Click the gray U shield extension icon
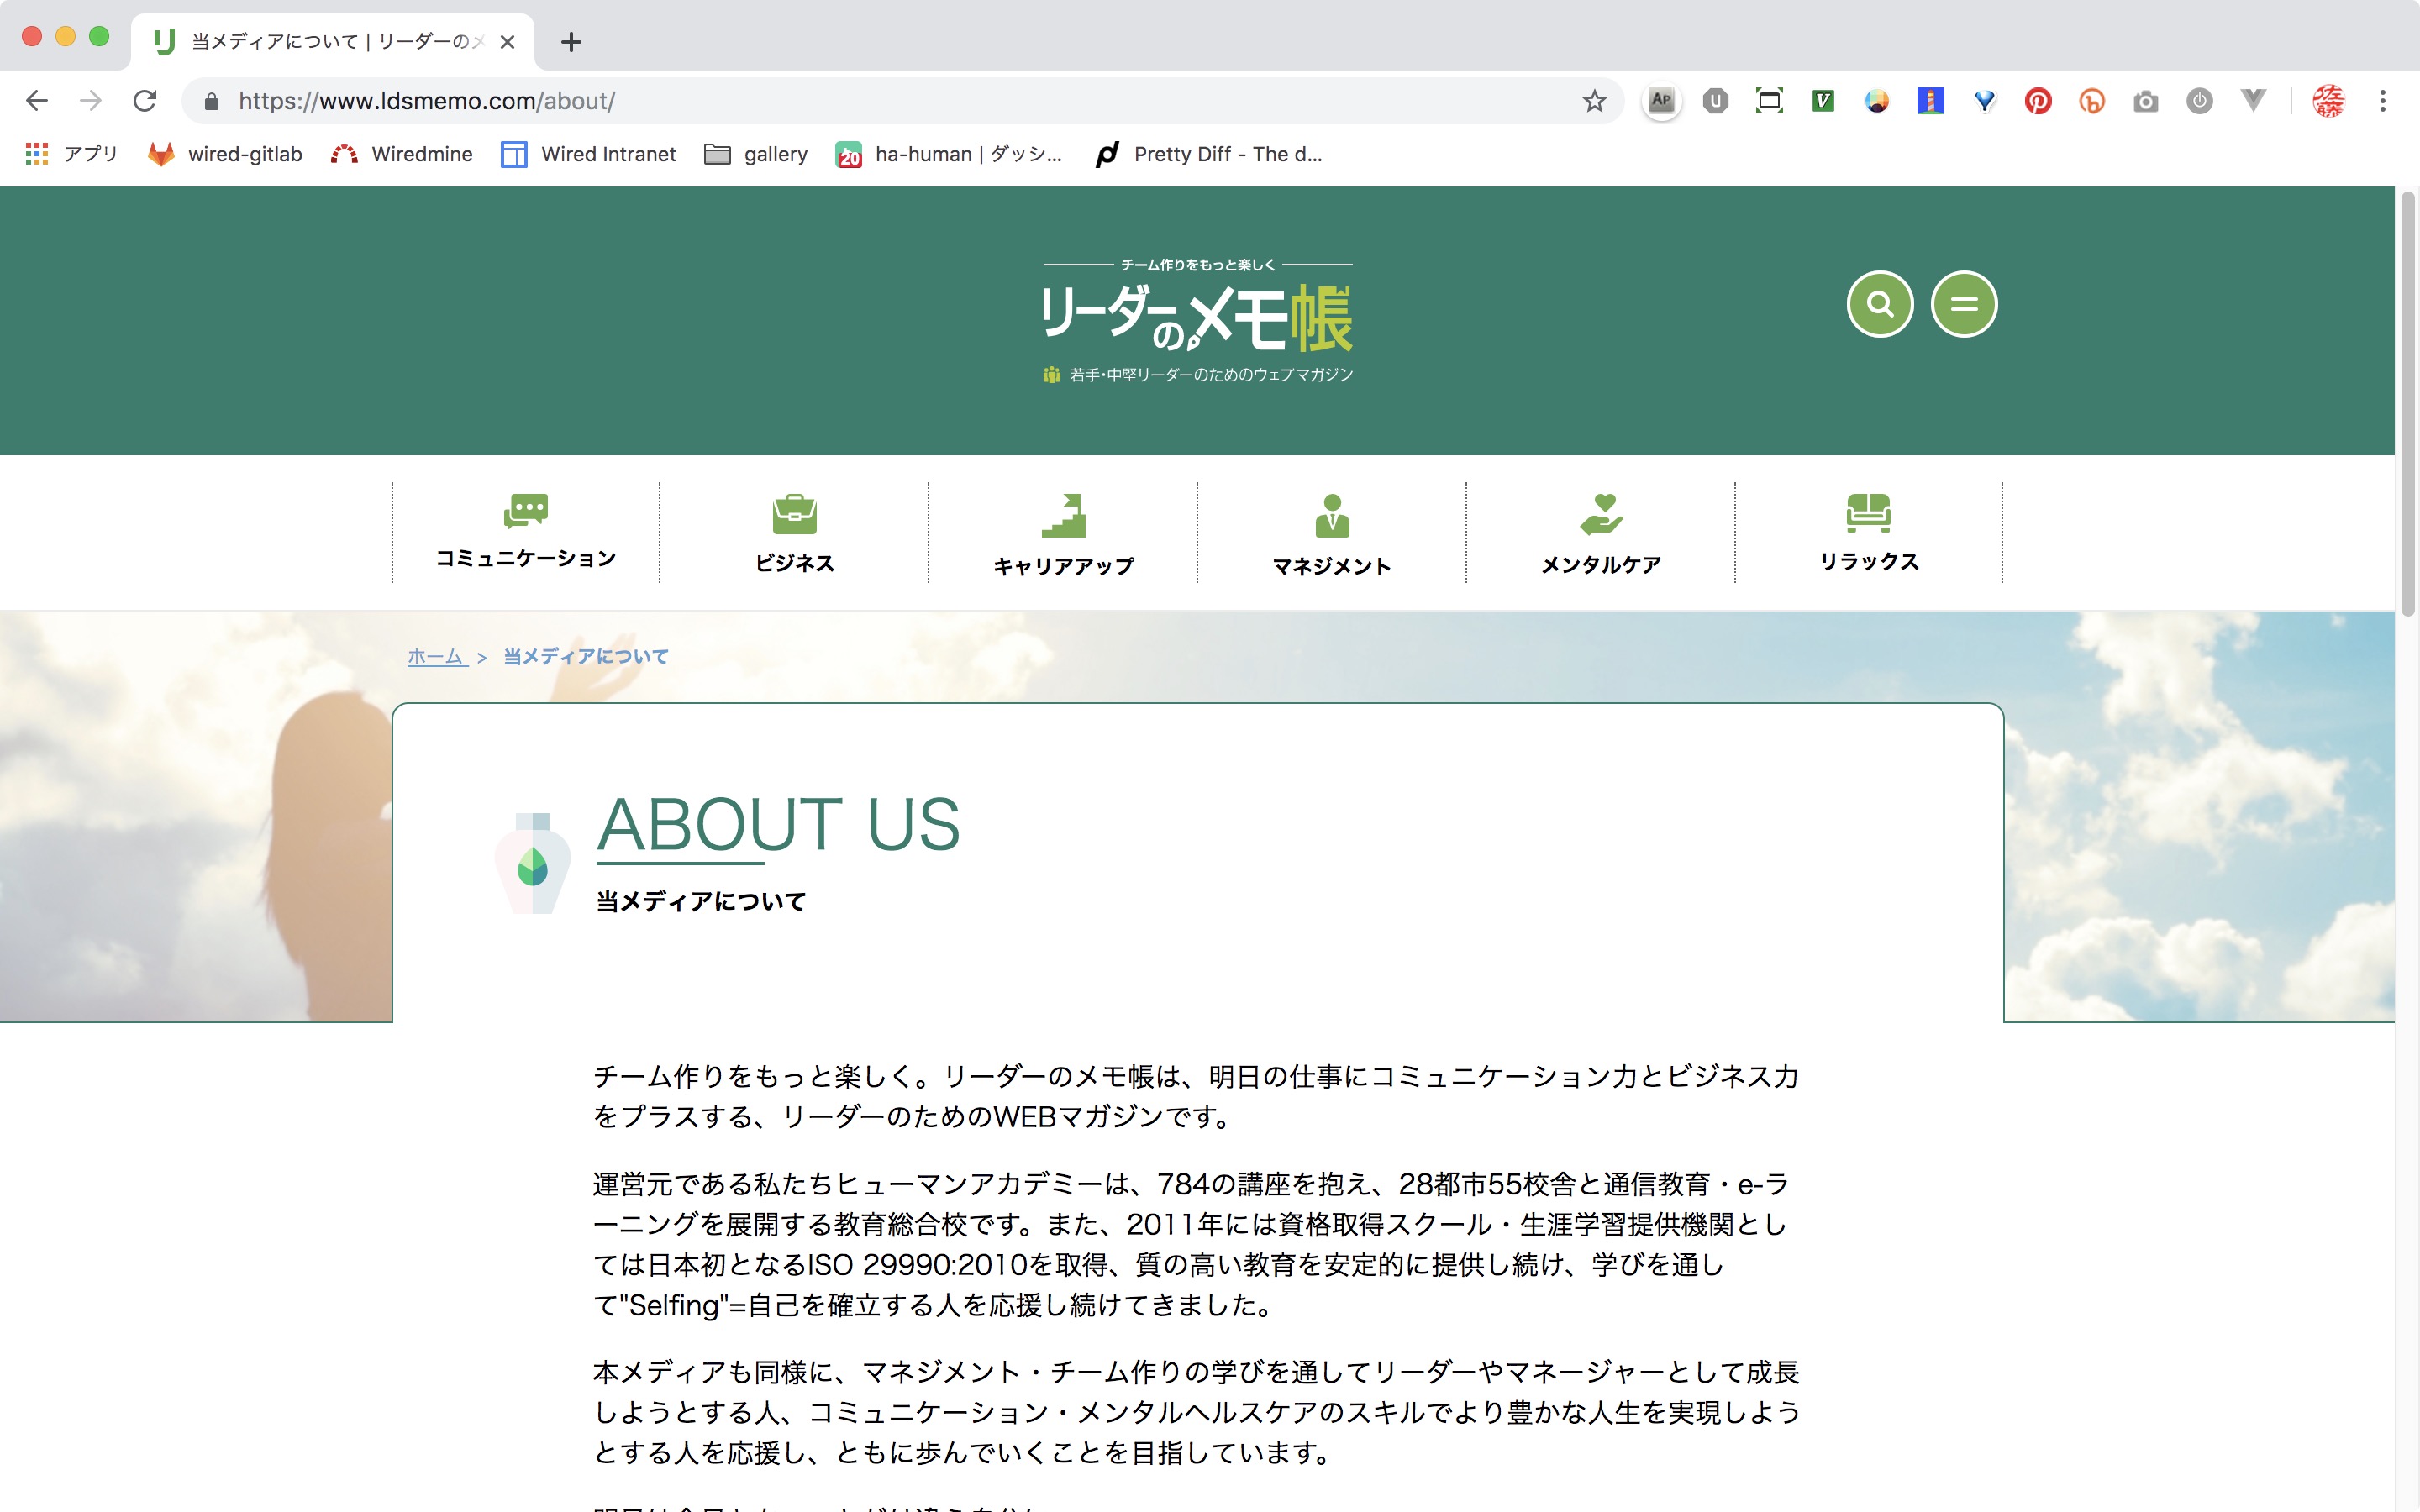 (1715, 101)
